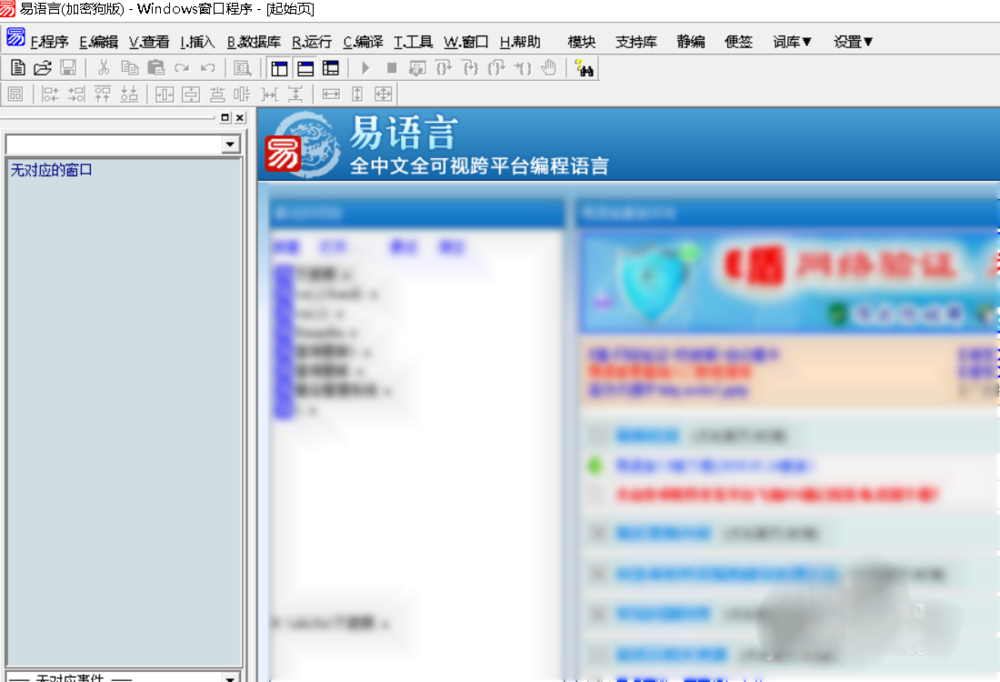Click the 模块 menu item

(x=582, y=42)
